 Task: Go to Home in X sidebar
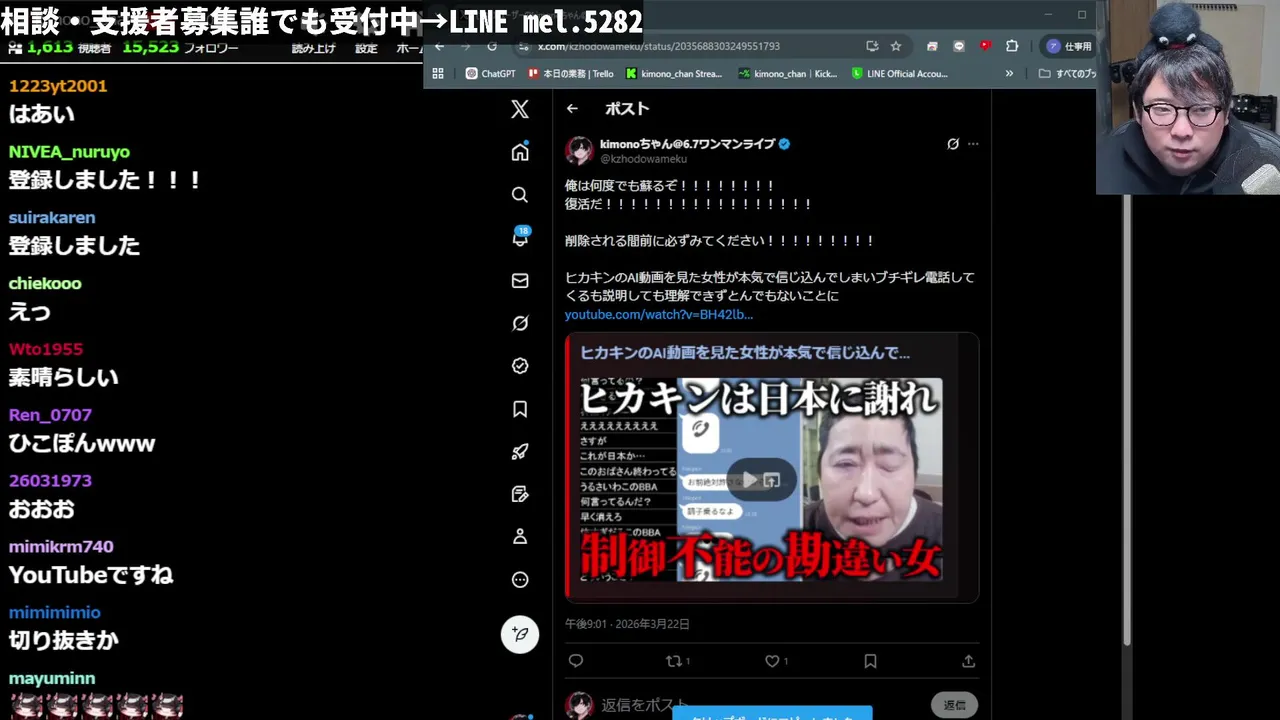(520, 152)
